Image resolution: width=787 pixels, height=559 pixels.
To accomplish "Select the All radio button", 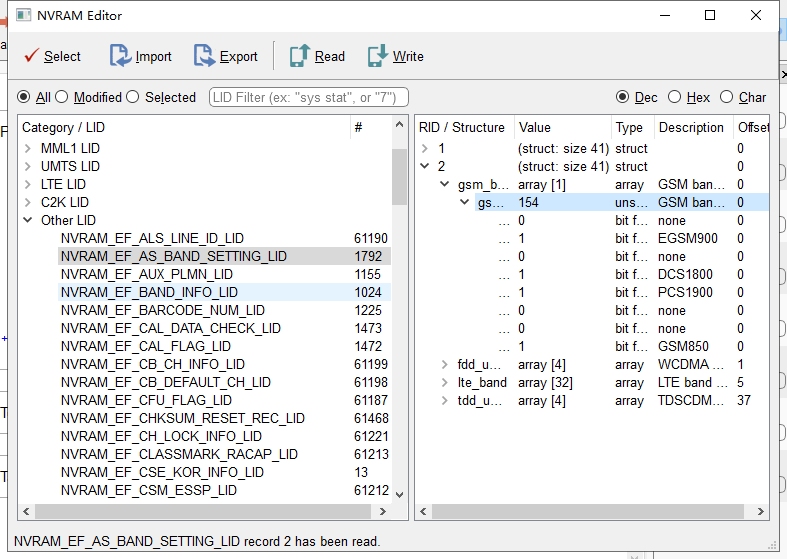I will (x=25, y=97).
